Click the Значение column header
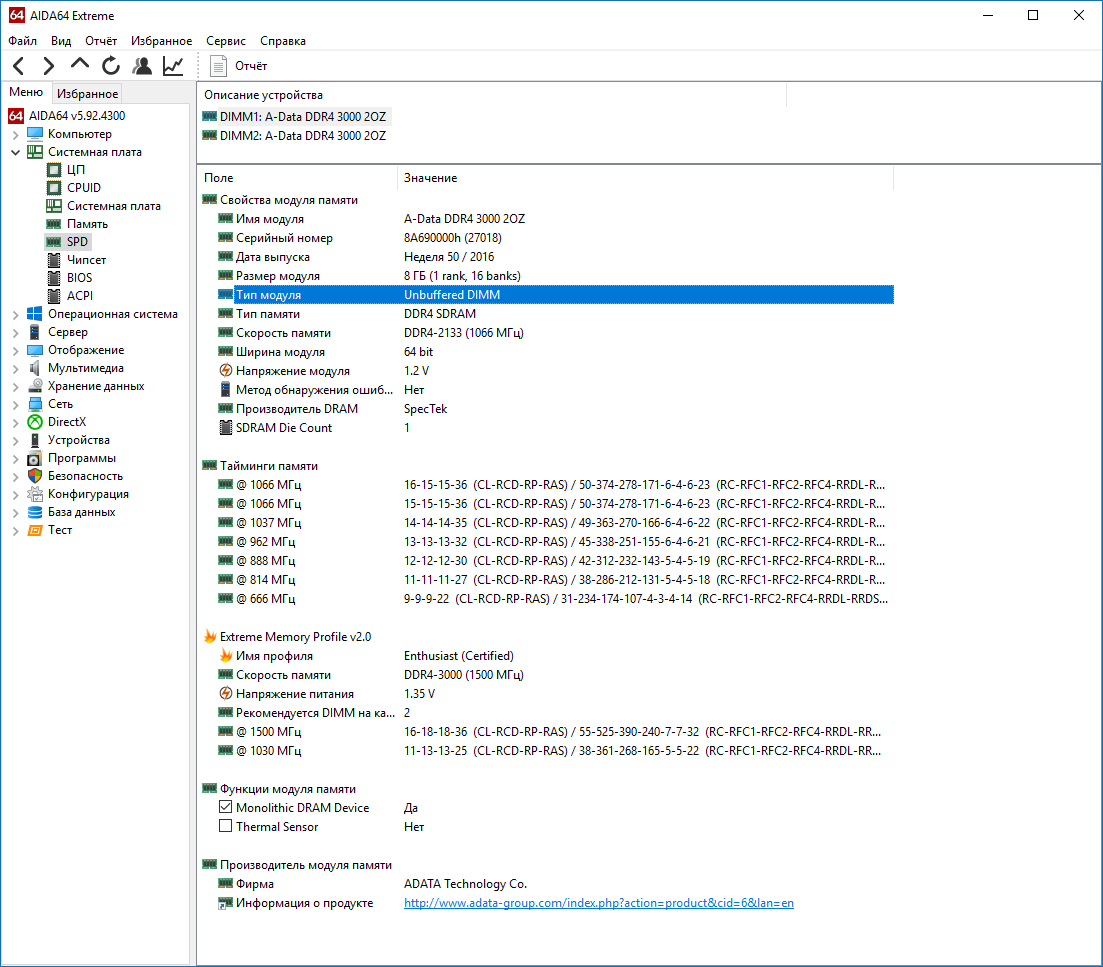Image resolution: width=1103 pixels, height=967 pixels. (646, 178)
